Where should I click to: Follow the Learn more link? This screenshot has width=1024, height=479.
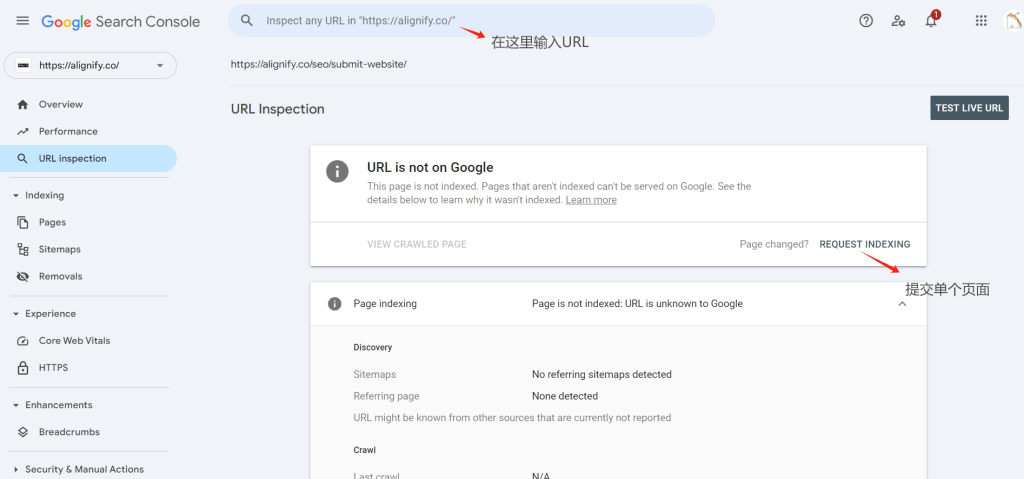pyautogui.click(x=591, y=200)
